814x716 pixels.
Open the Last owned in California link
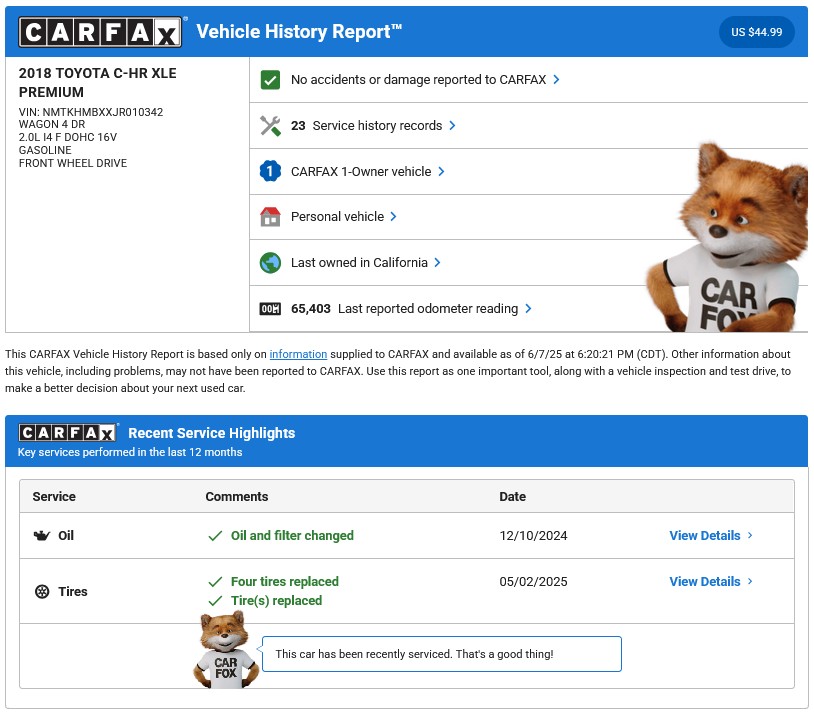tap(359, 263)
